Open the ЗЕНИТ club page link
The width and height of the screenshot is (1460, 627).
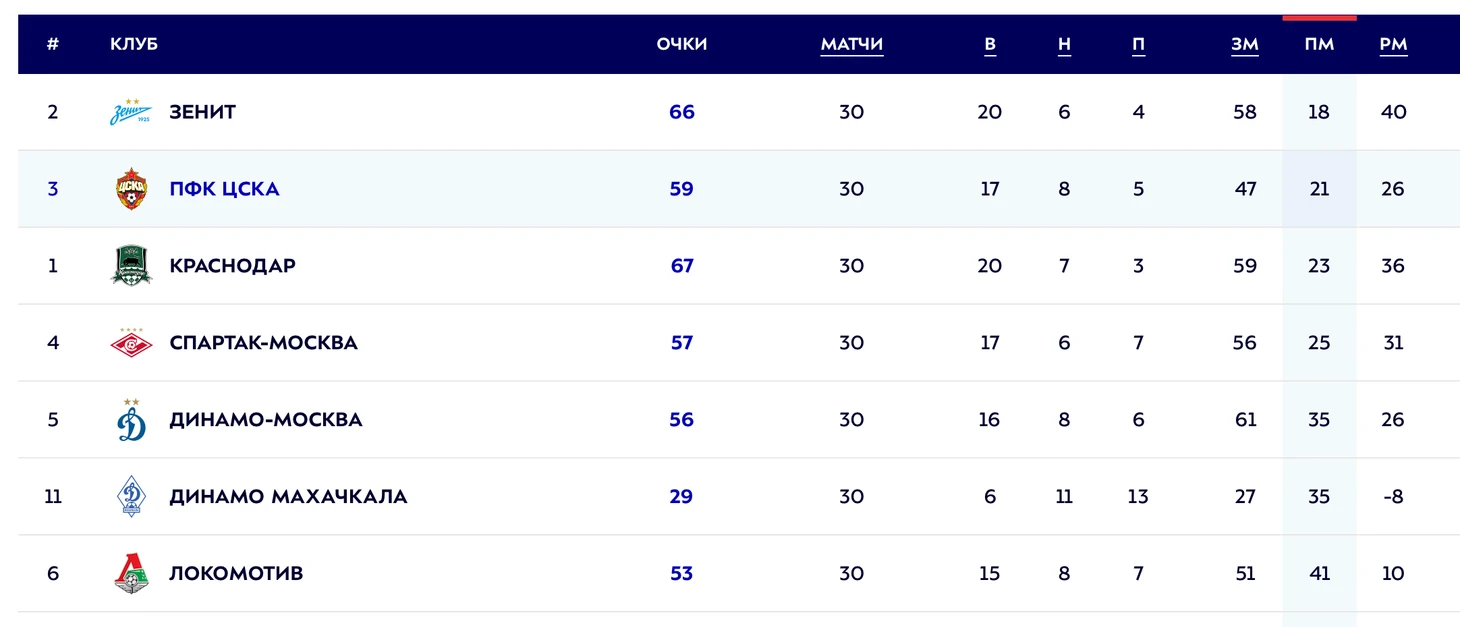pos(202,112)
